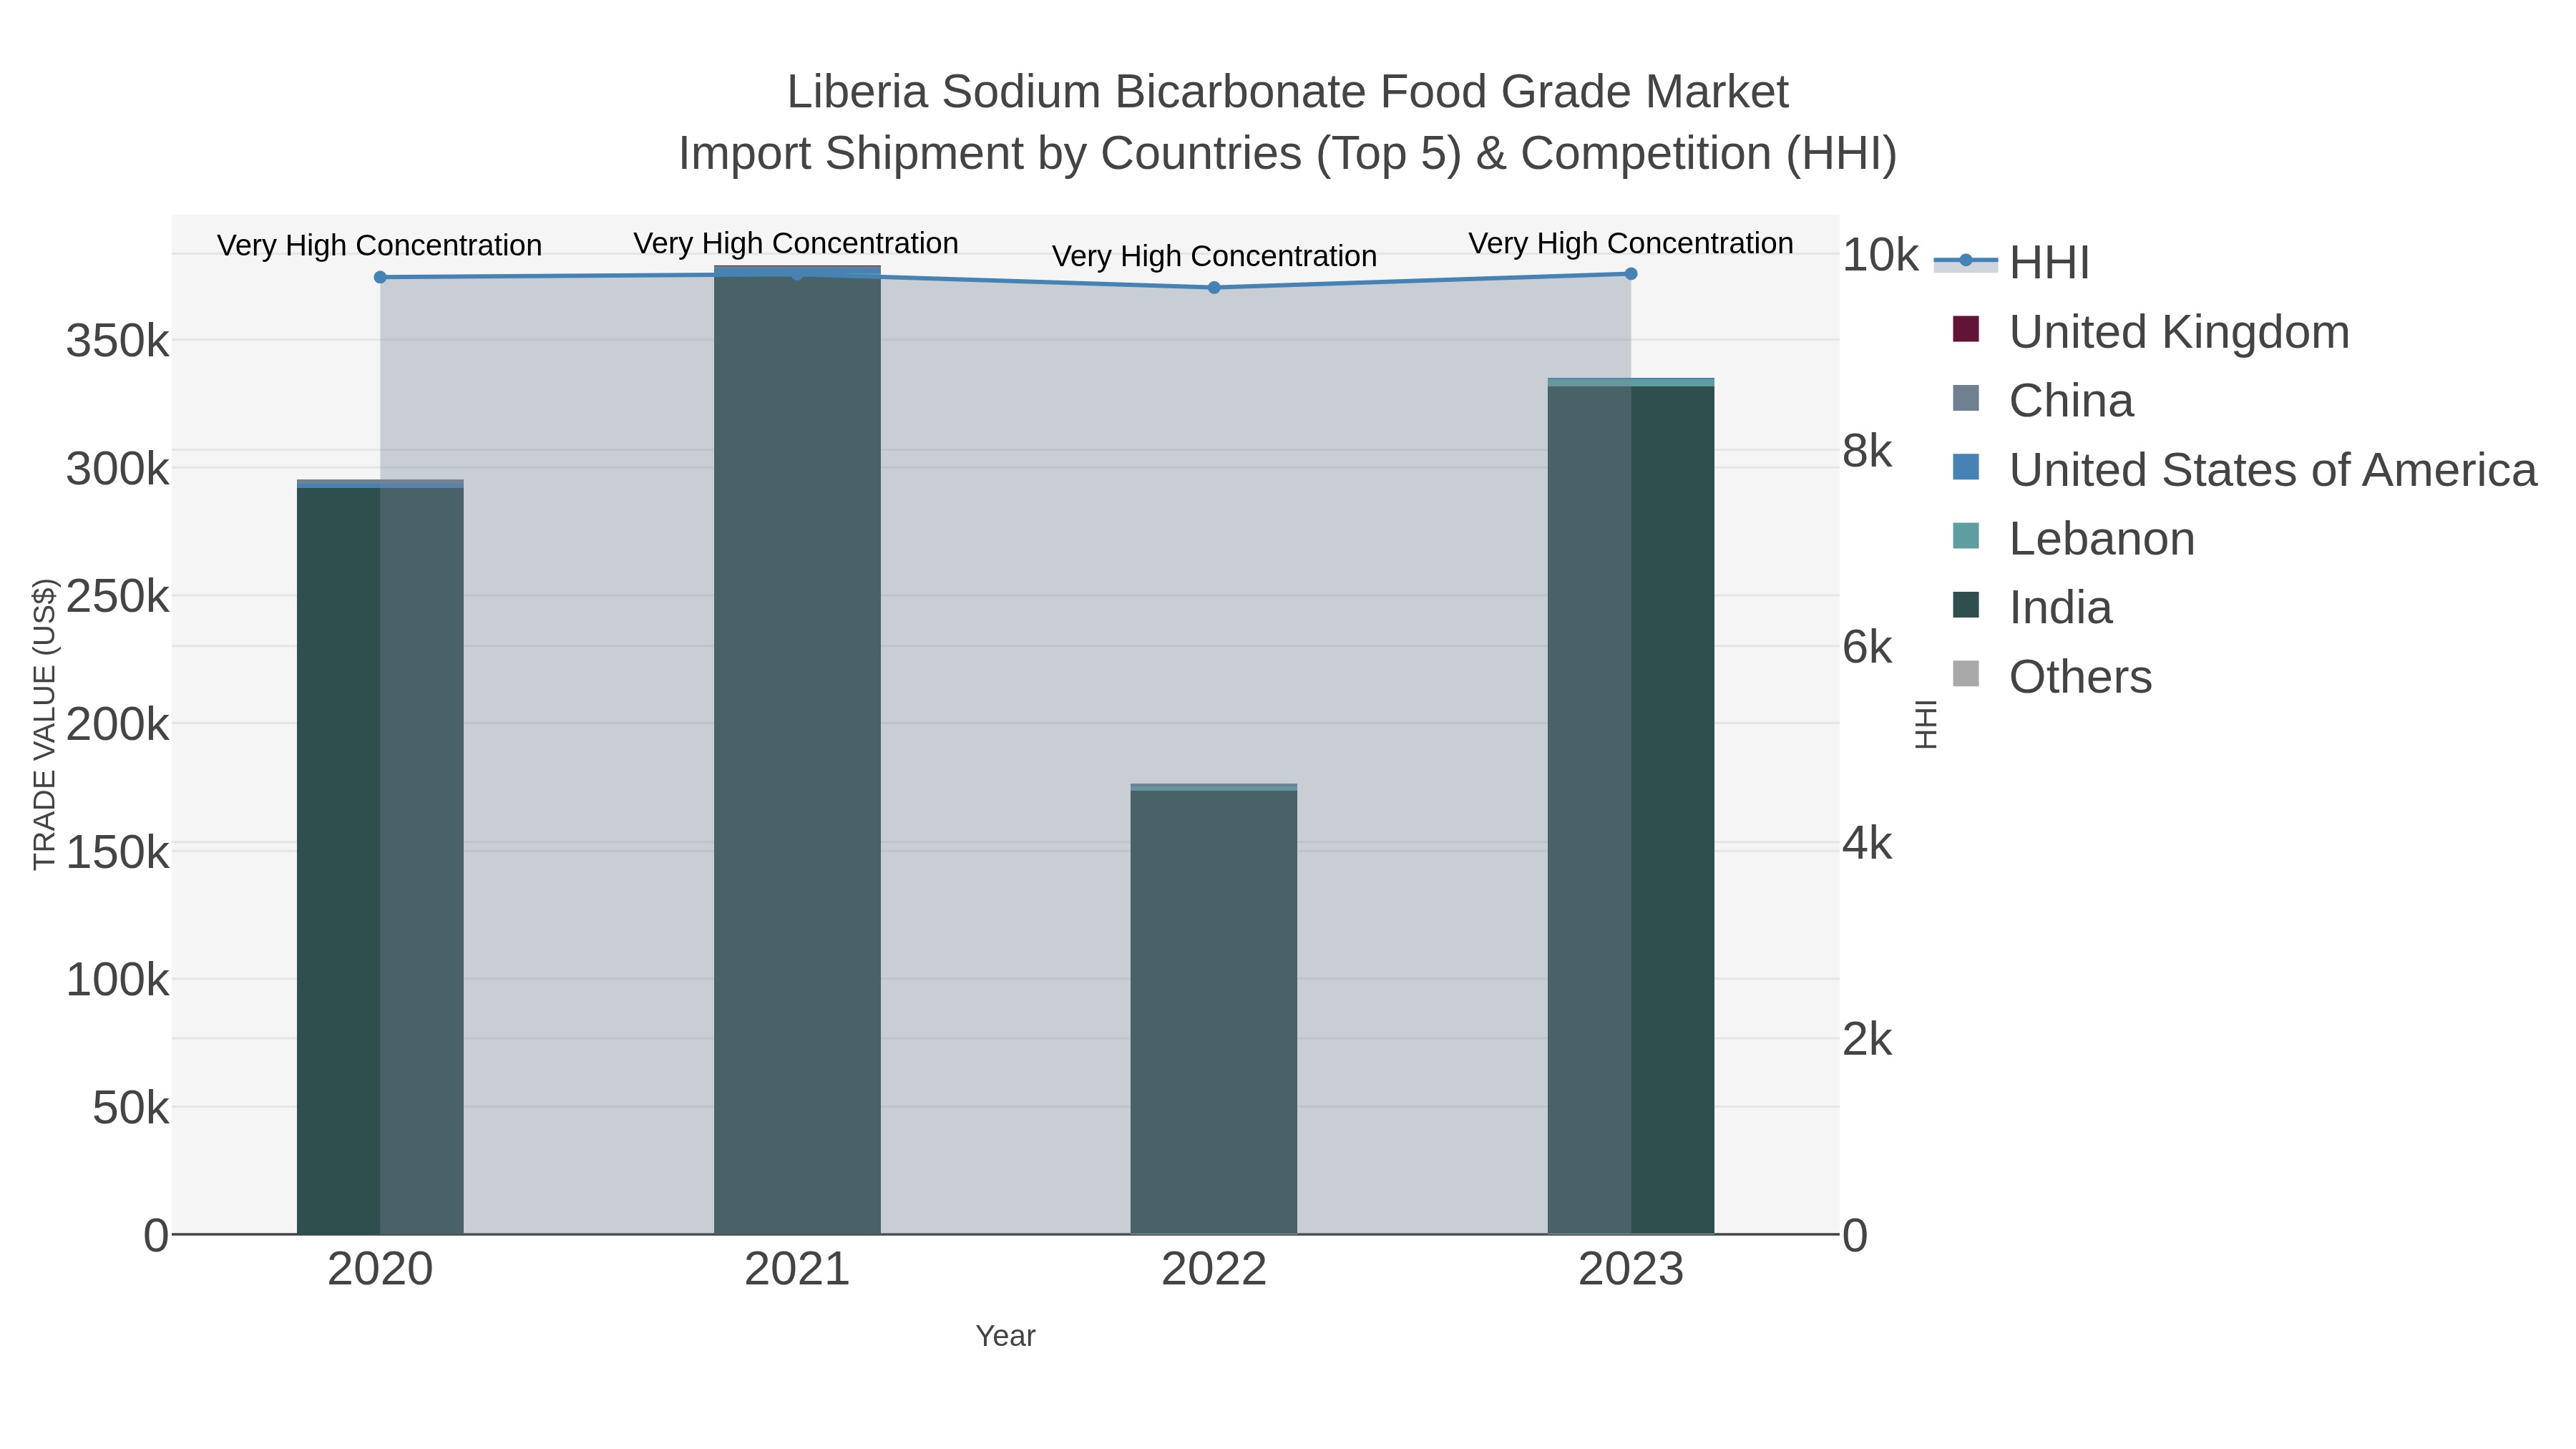Click the 2020 x-axis label

pos(380,1270)
